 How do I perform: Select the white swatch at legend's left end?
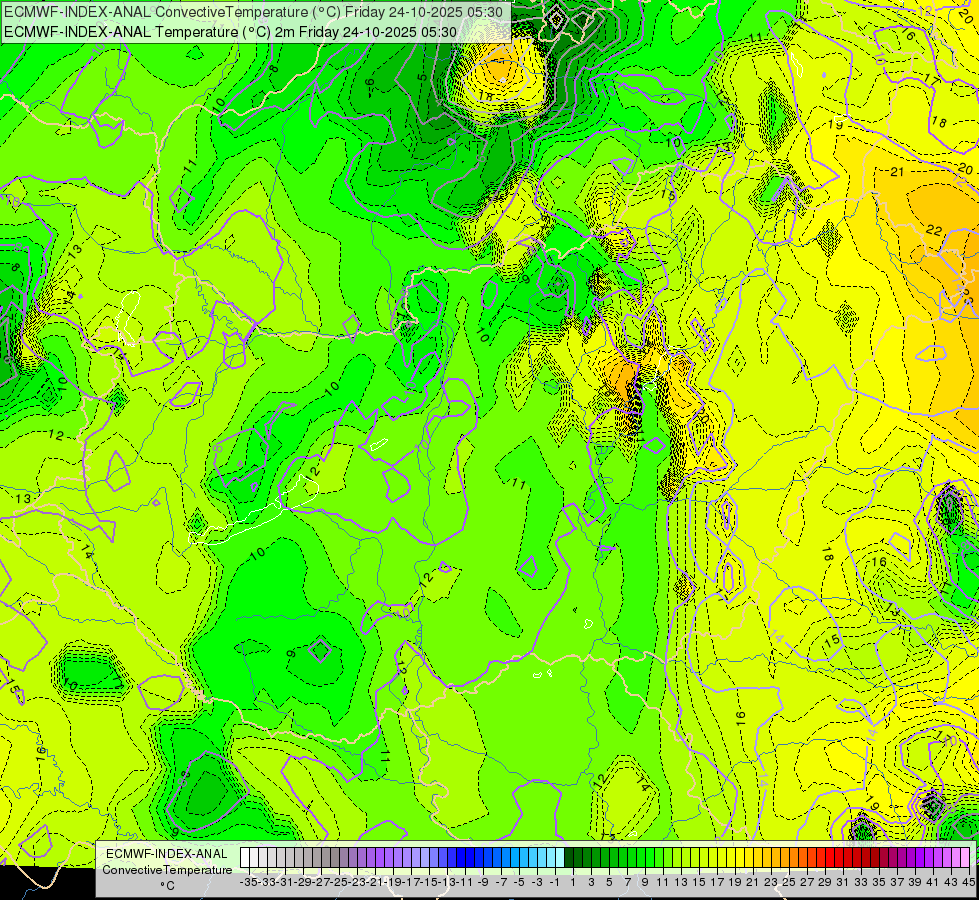(245, 858)
